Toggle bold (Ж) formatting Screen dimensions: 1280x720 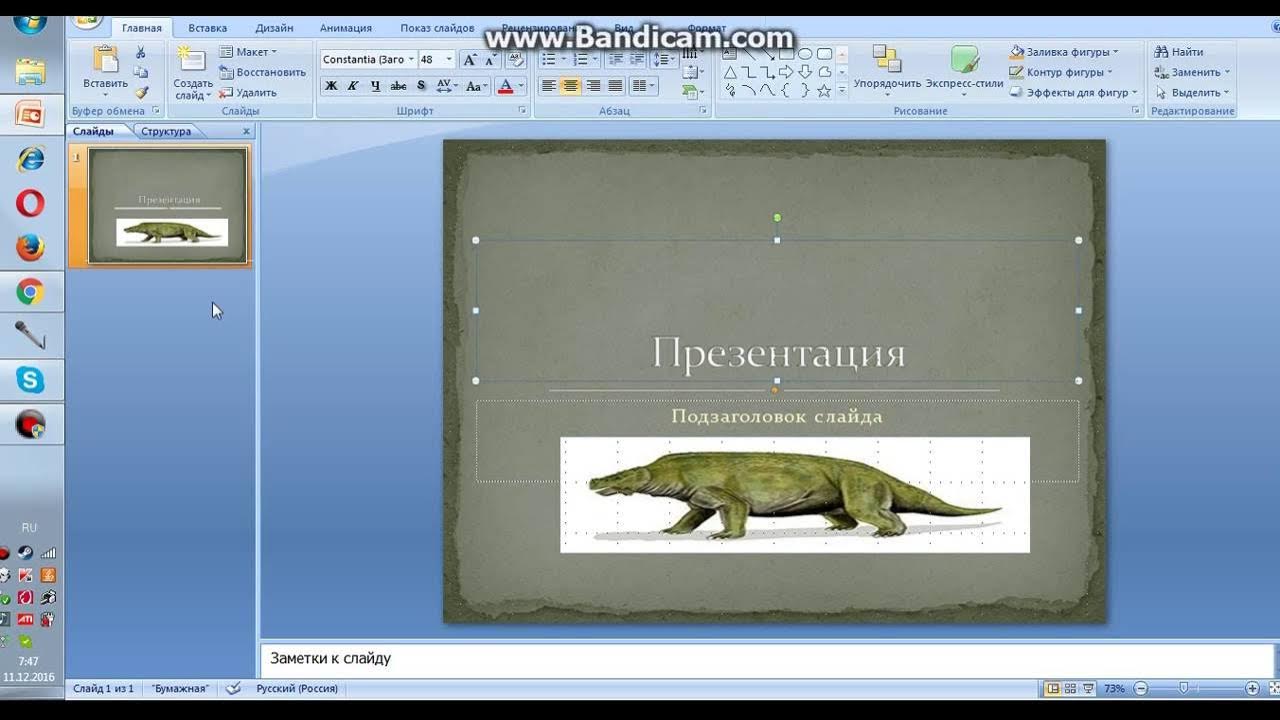(x=331, y=86)
